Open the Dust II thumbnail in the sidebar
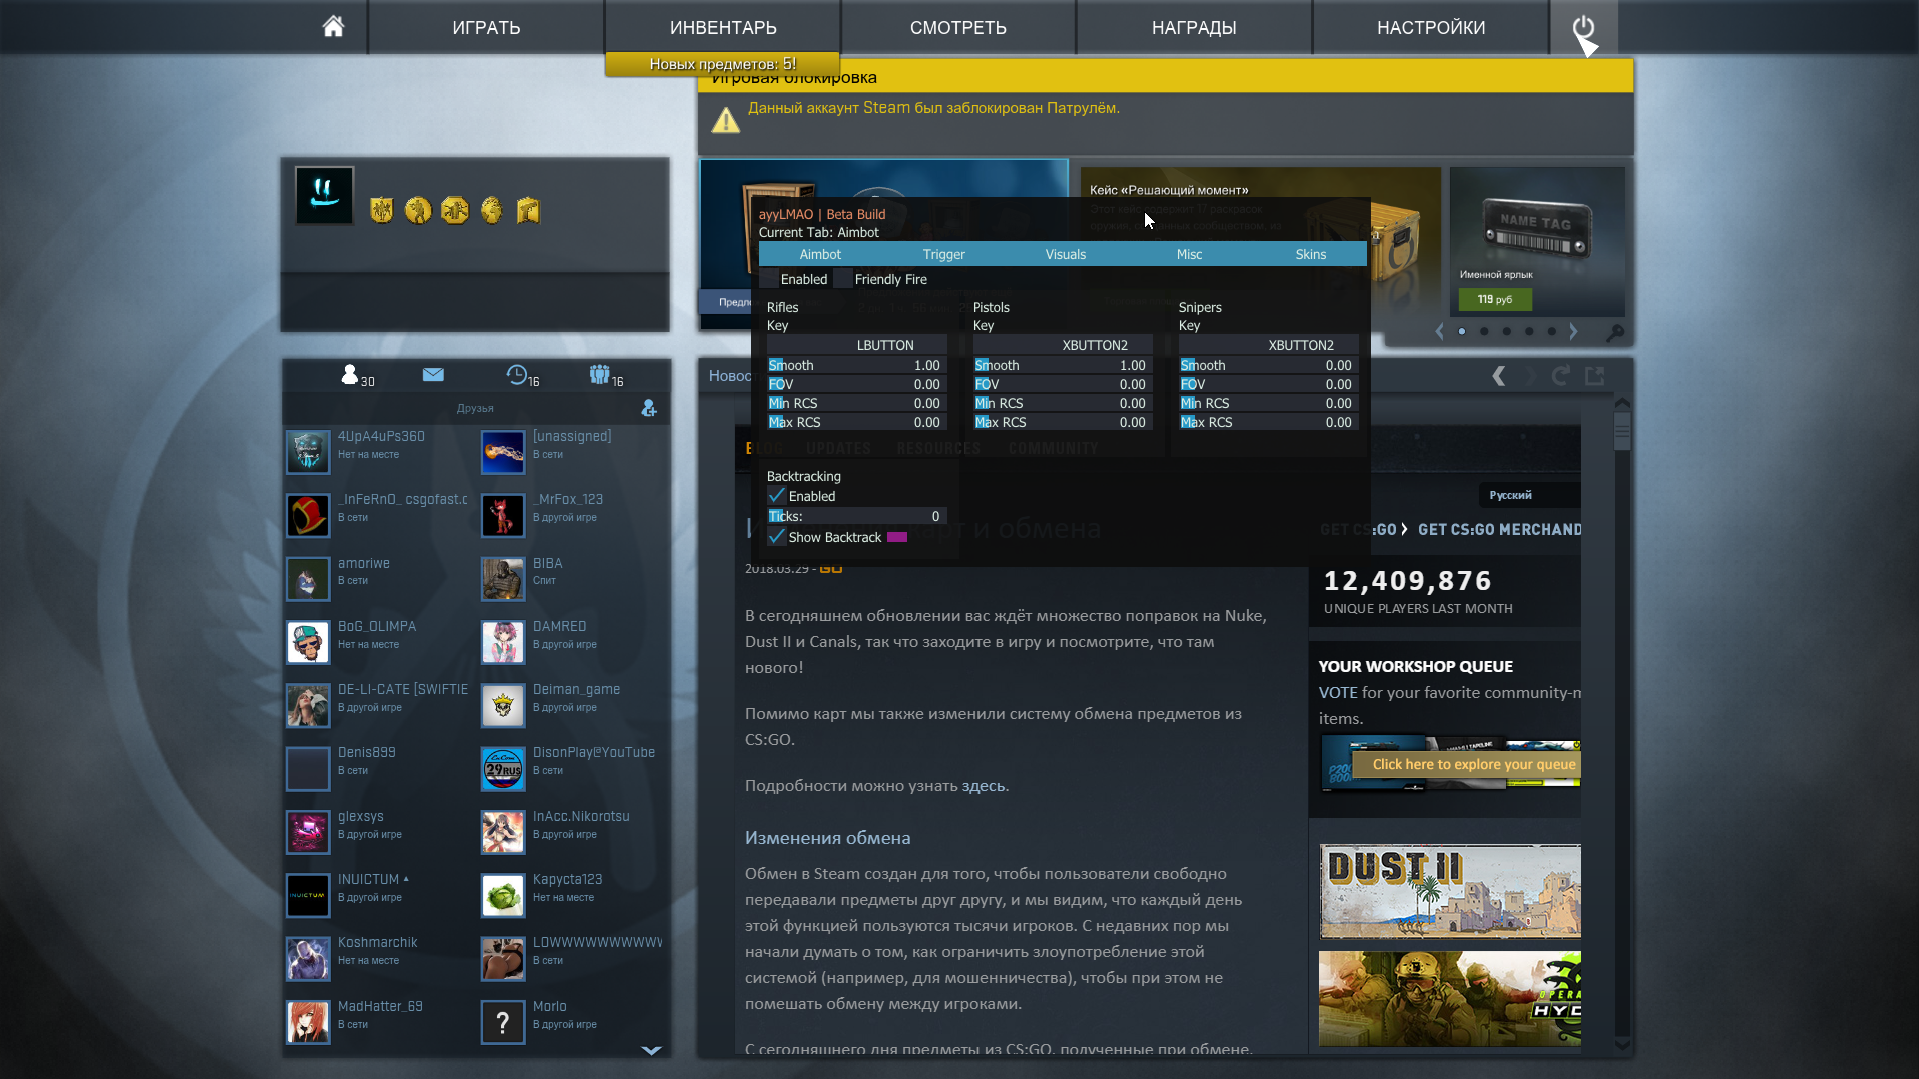This screenshot has height=1079, width=1919. 1448,891
